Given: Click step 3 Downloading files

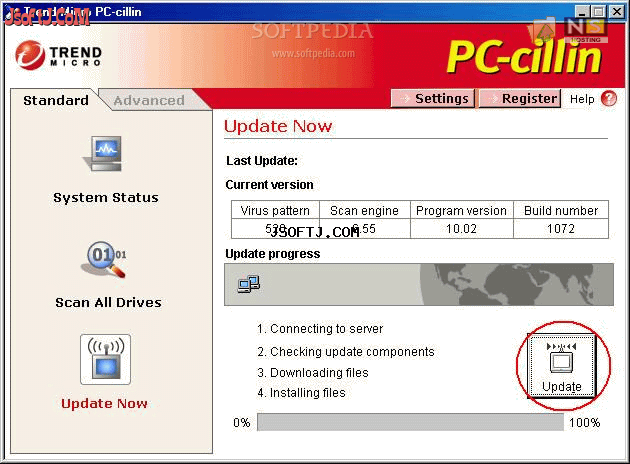Looking at the screenshot, I should pyautogui.click(x=313, y=372).
